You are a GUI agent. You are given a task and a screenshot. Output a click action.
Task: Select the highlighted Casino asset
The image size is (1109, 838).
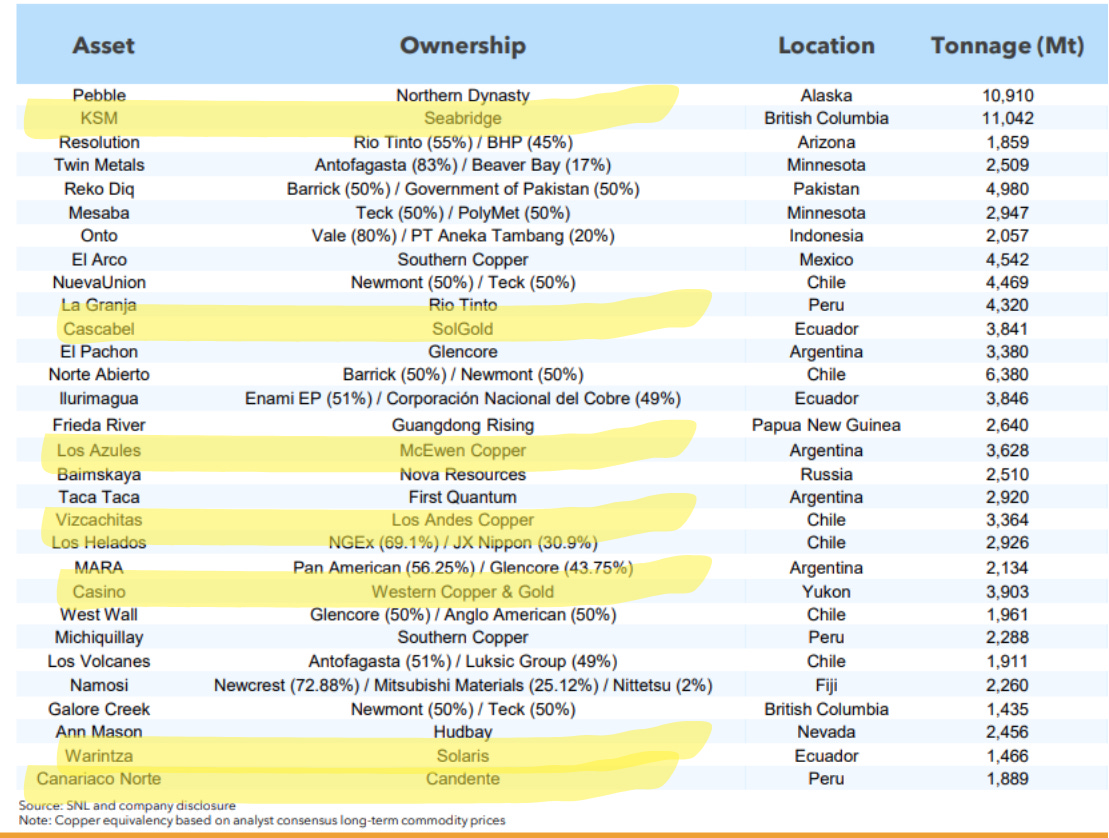99,592
